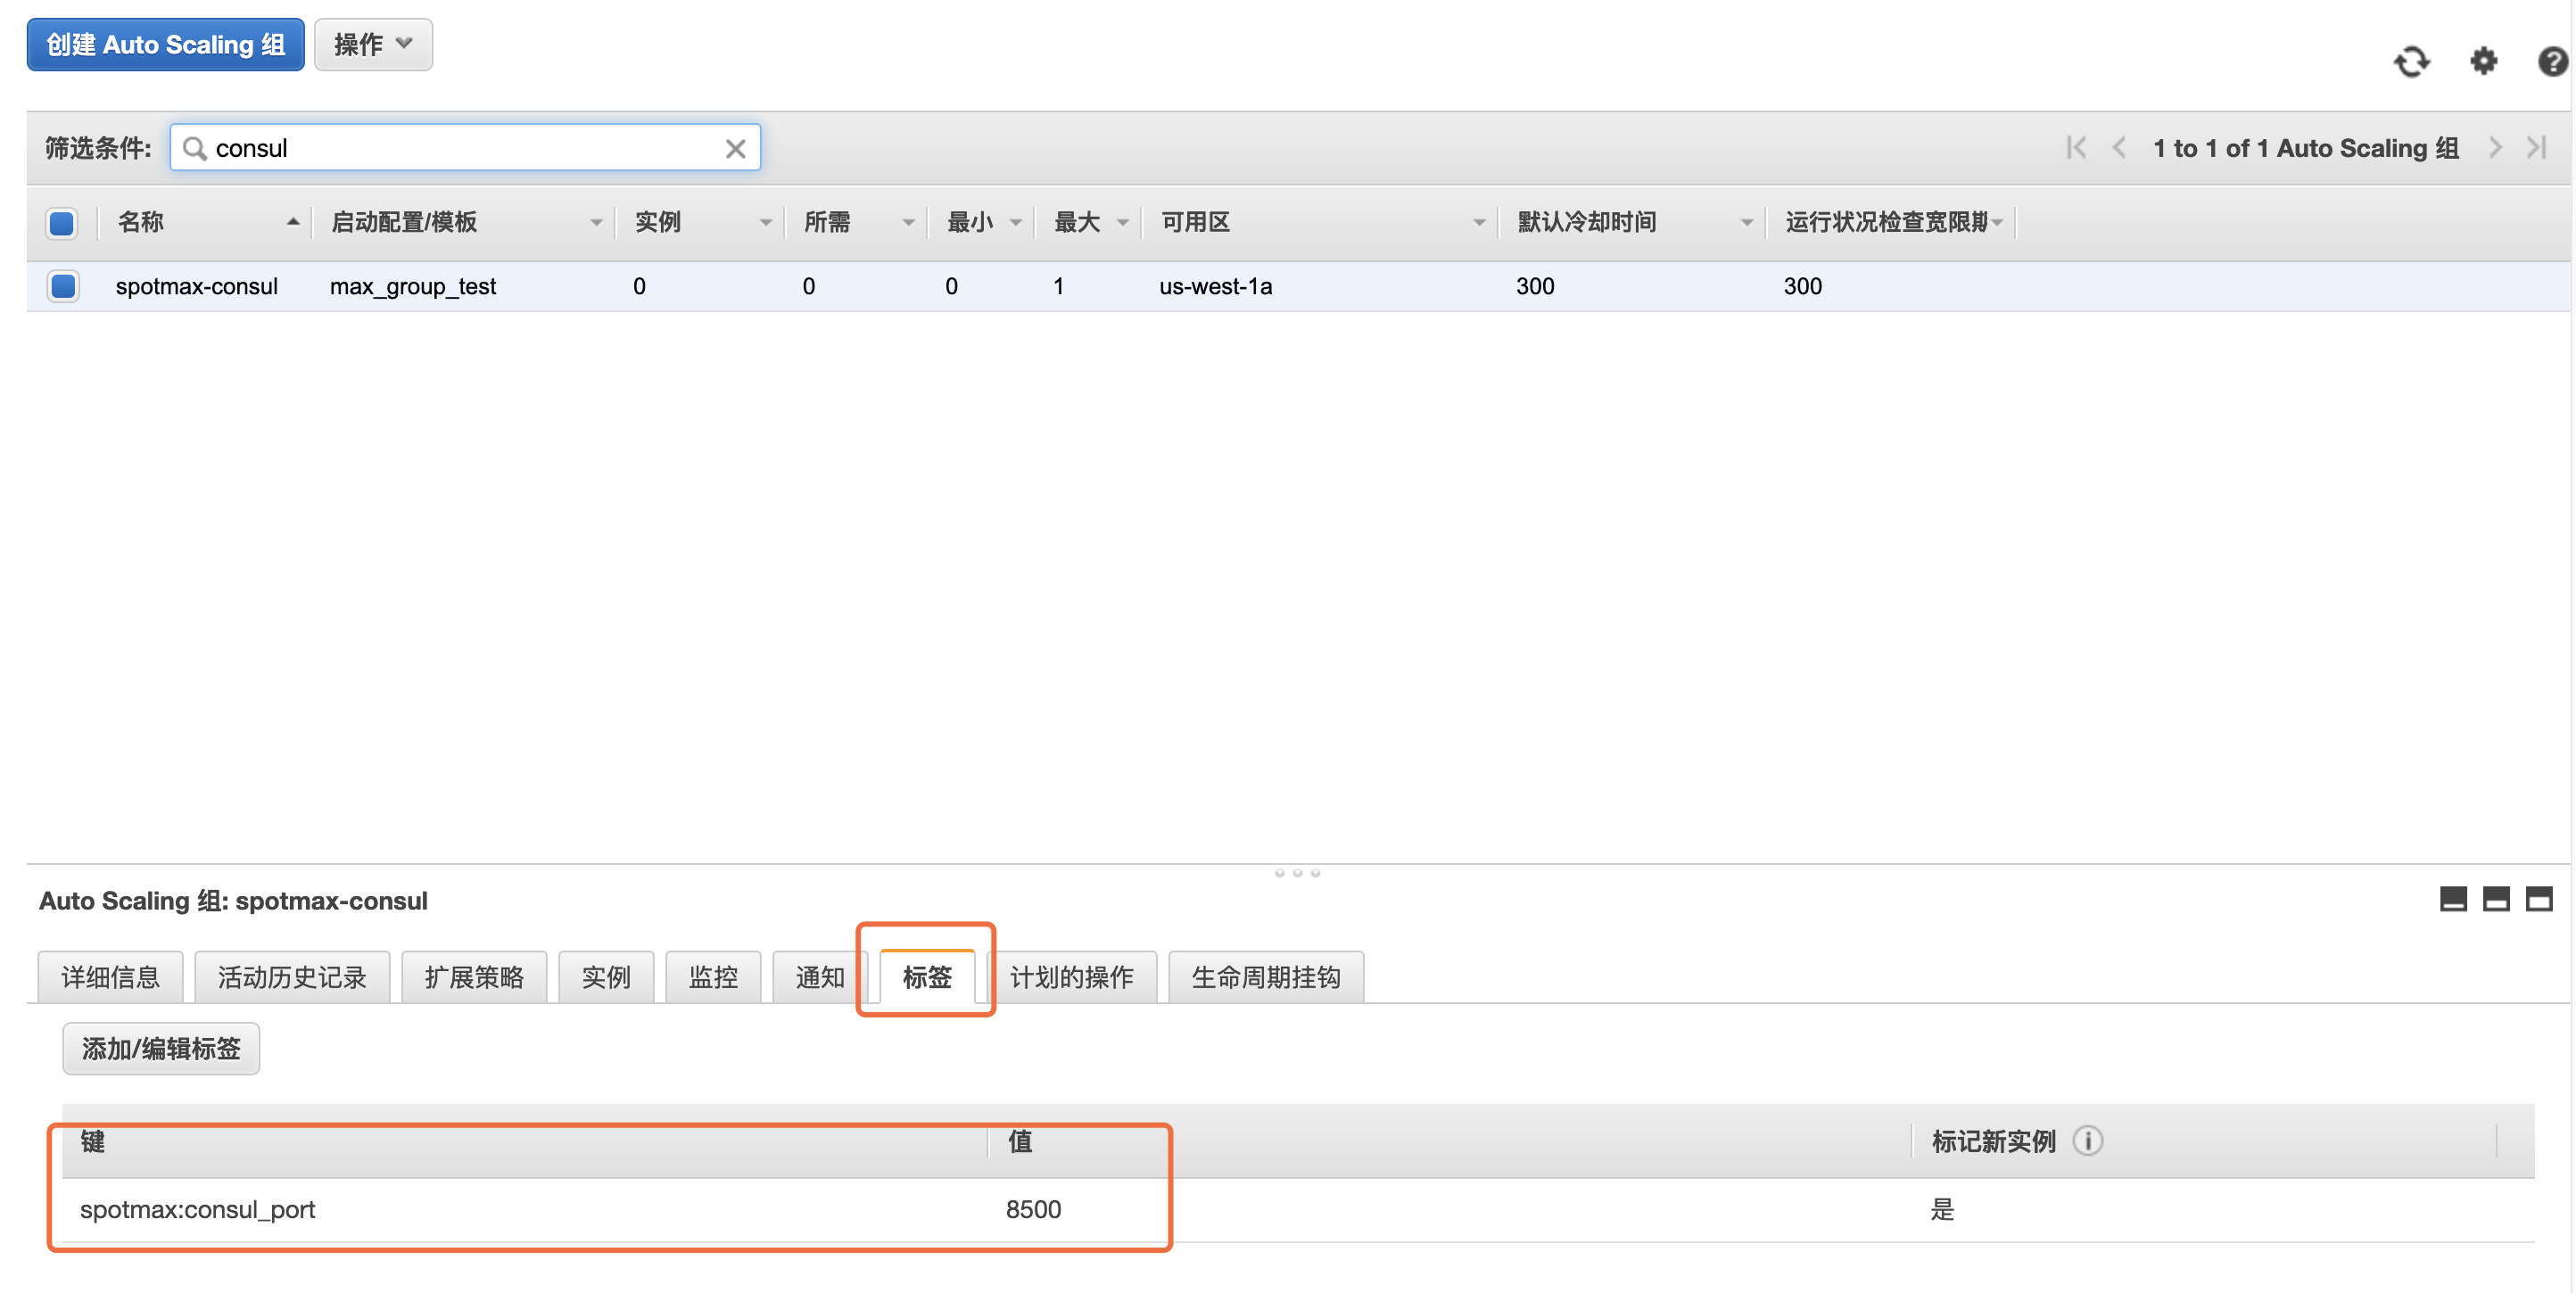Go to the next page of results
Screen dimensions: 2576x1293
(x=2495, y=148)
